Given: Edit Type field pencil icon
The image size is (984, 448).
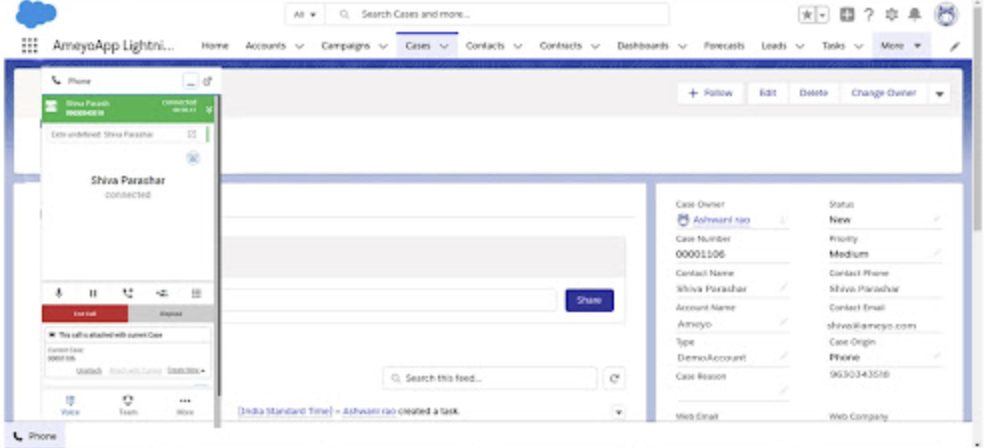Looking at the screenshot, I should [784, 356].
